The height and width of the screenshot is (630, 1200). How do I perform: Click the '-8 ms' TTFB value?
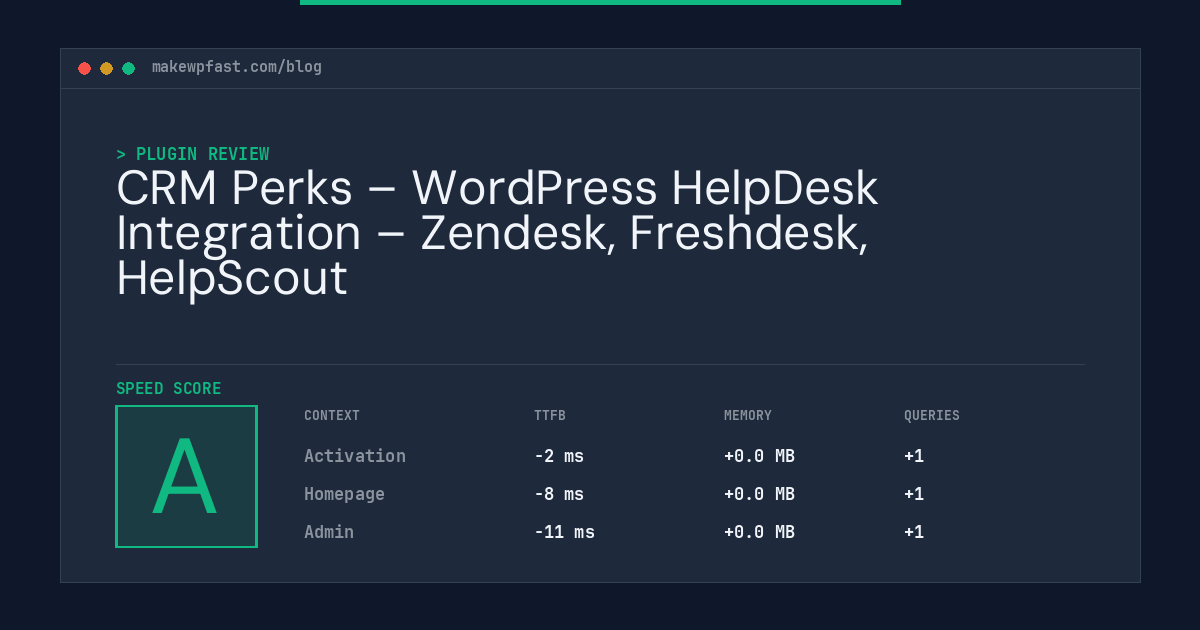pyautogui.click(x=559, y=494)
